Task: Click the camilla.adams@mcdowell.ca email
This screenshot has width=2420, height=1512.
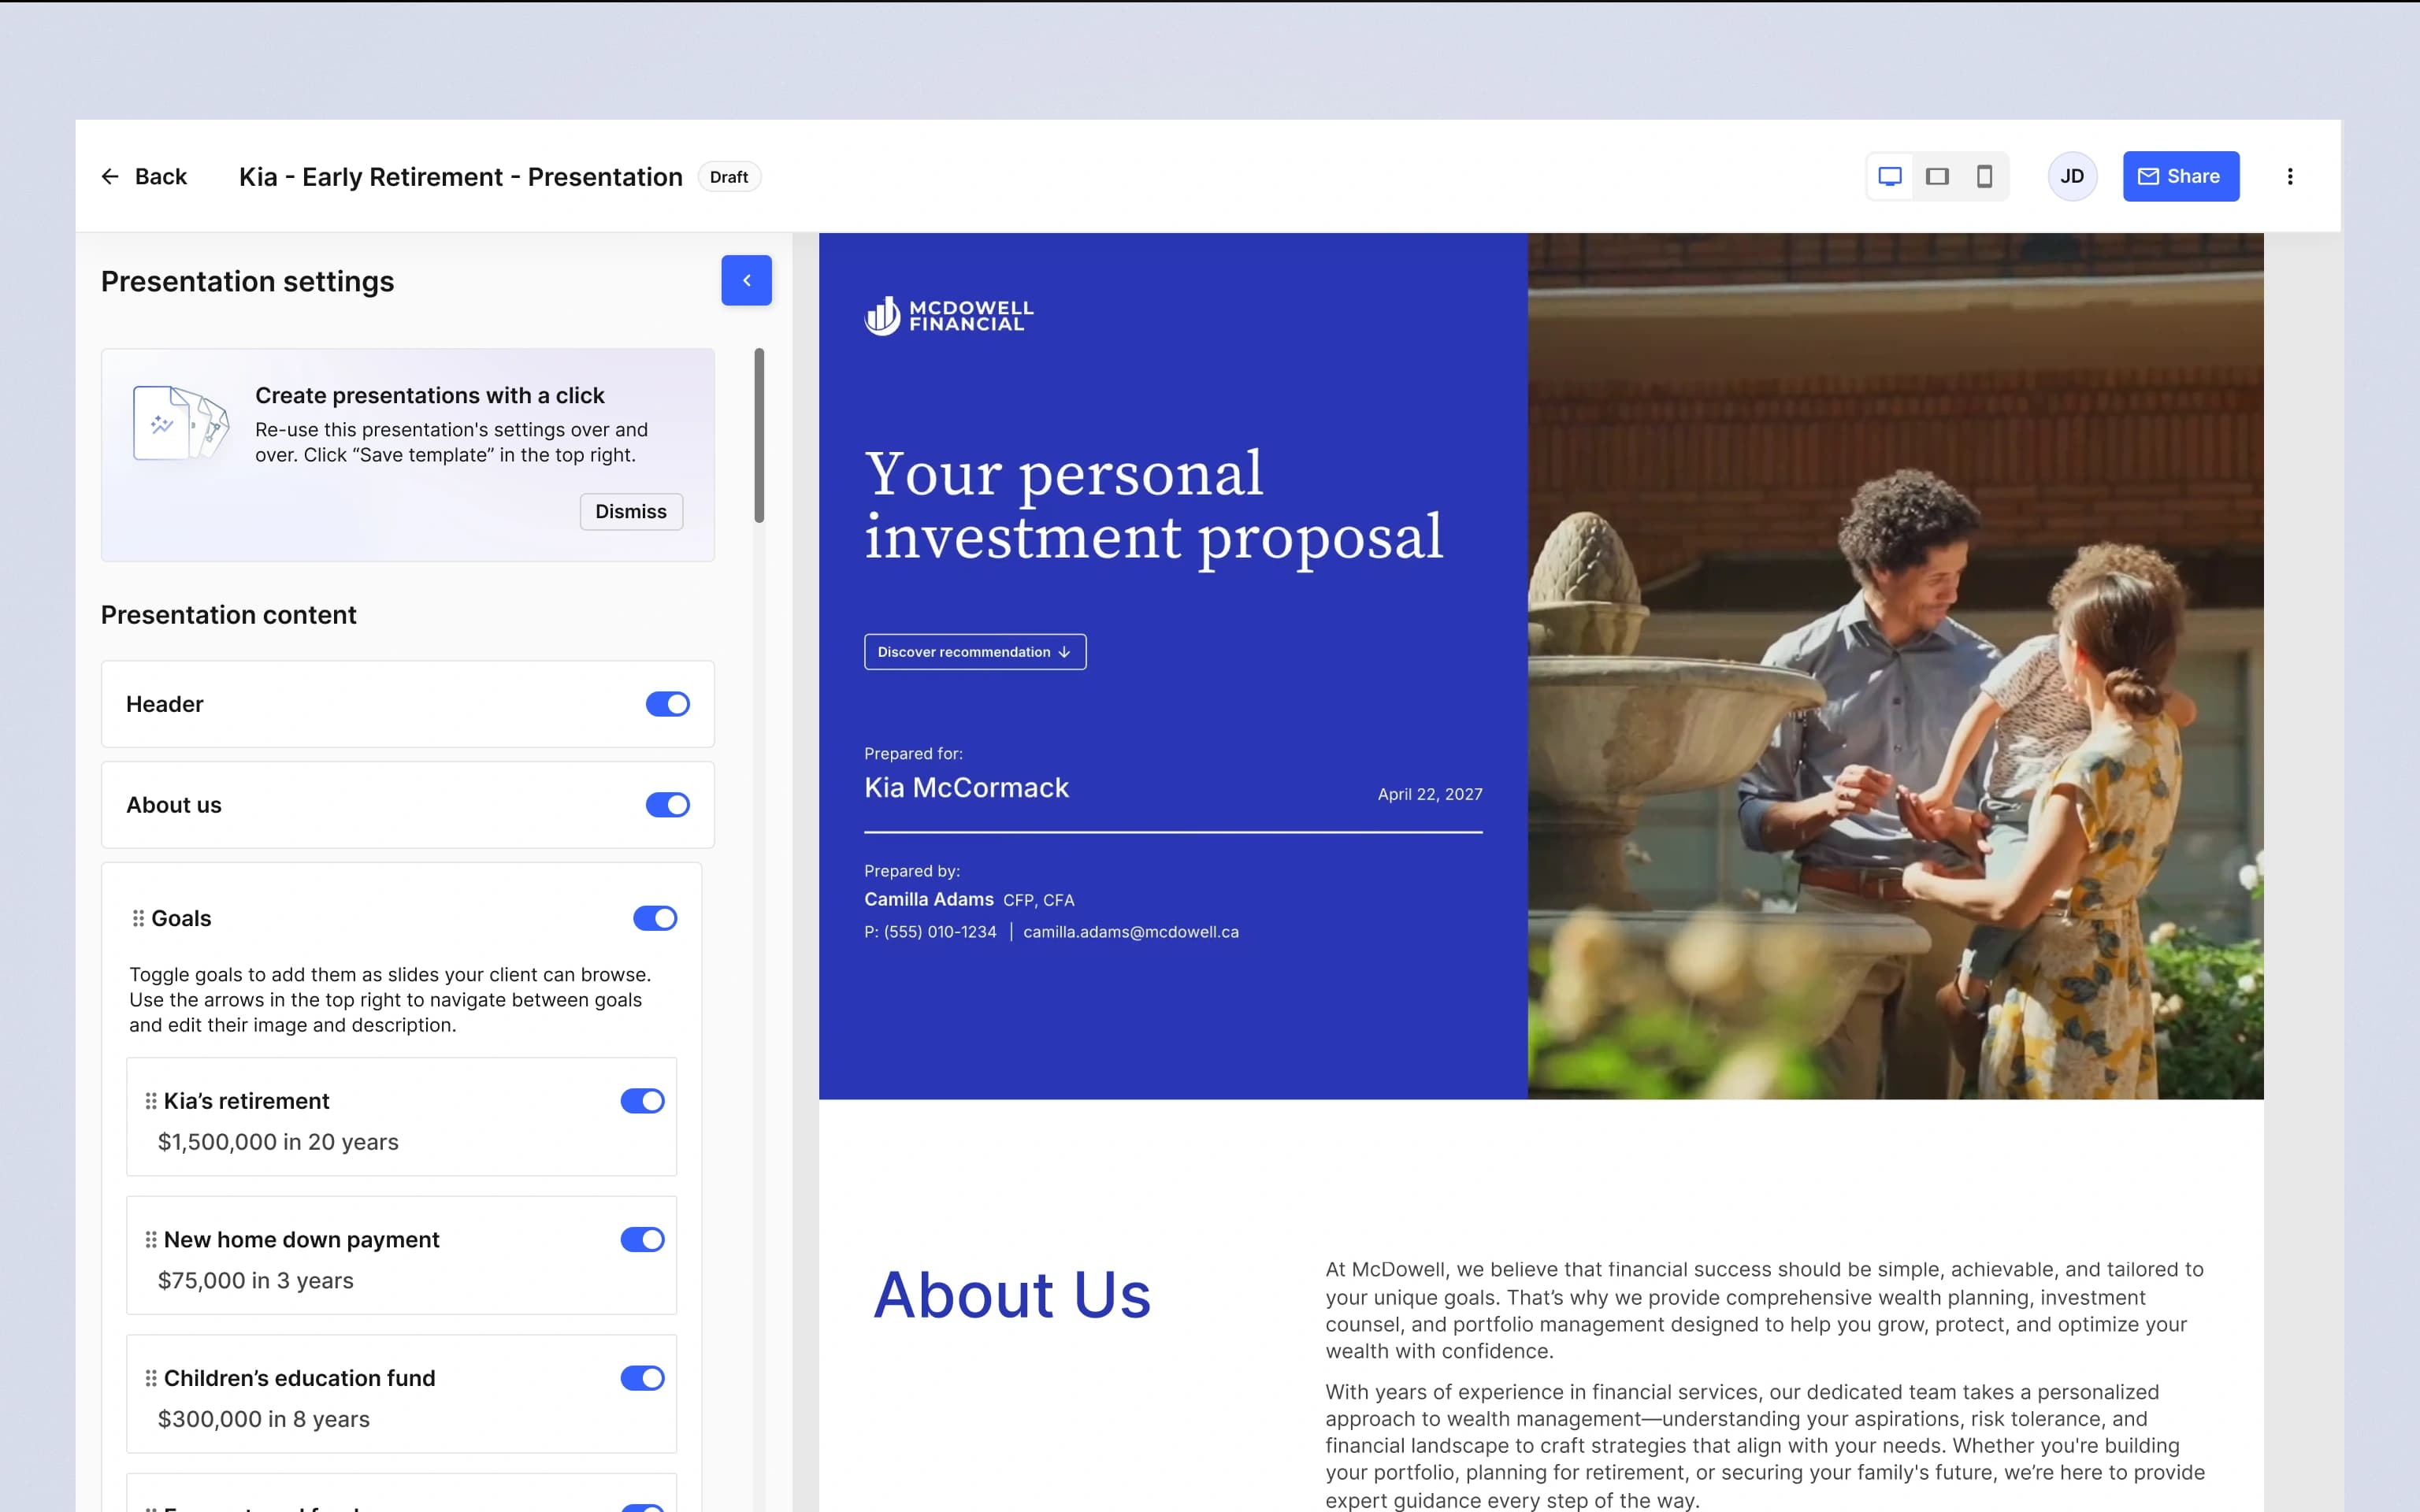Action: click(x=1131, y=932)
